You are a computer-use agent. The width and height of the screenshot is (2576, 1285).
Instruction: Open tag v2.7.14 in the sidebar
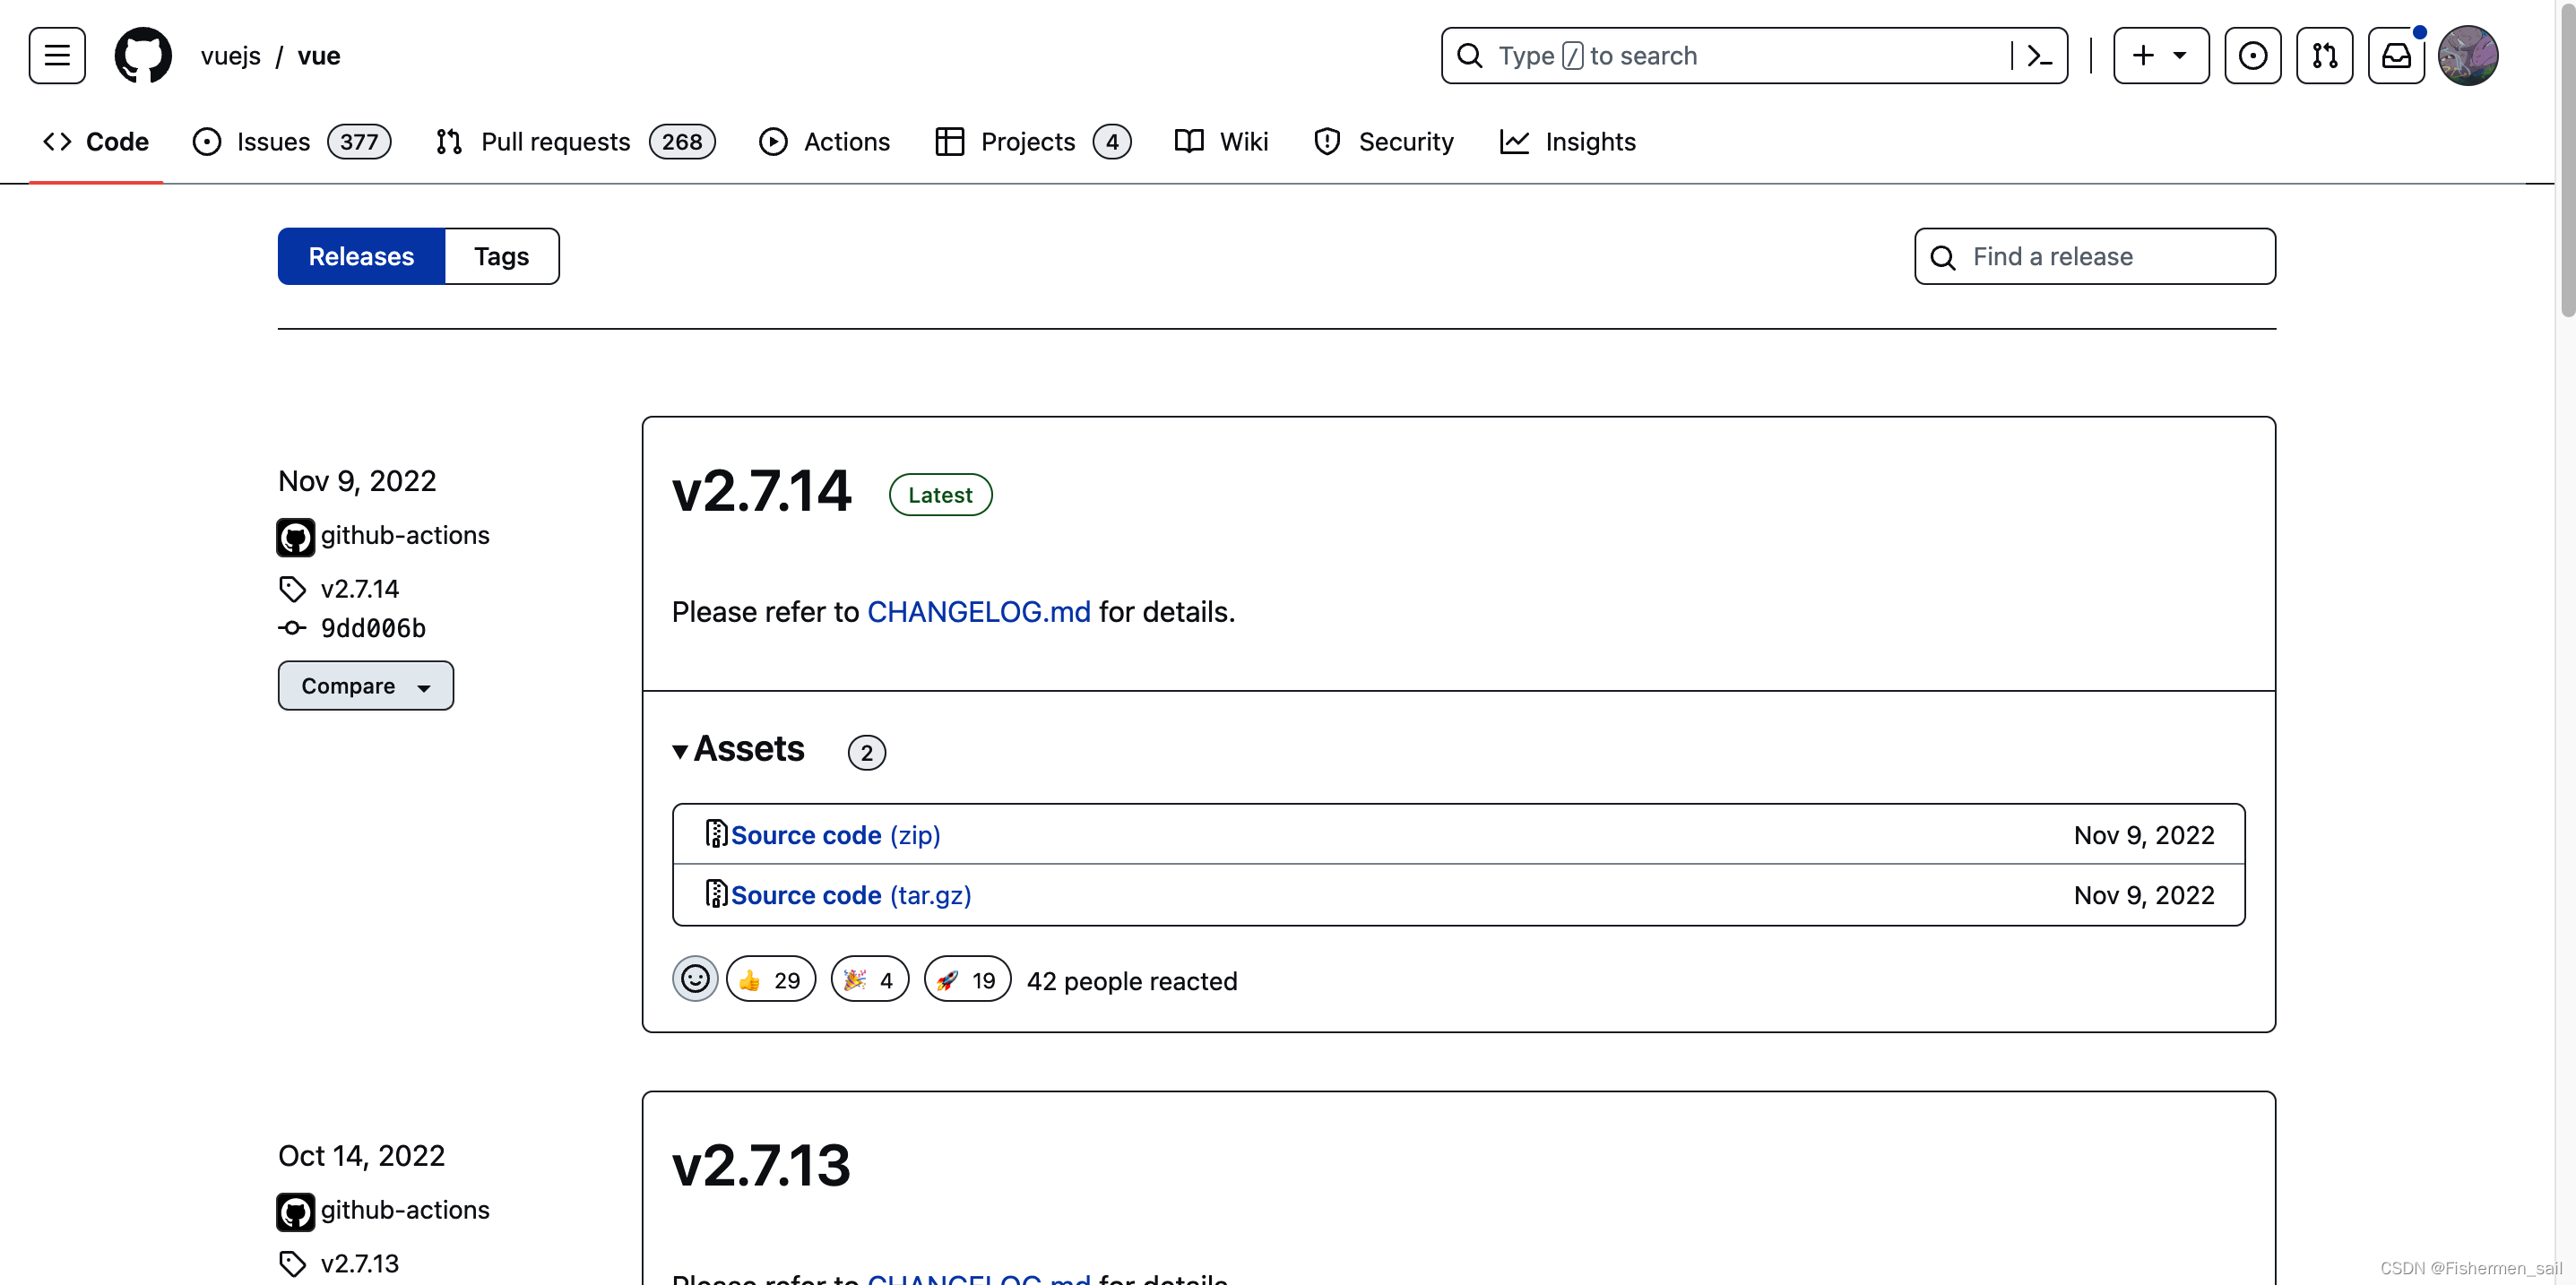360,589
